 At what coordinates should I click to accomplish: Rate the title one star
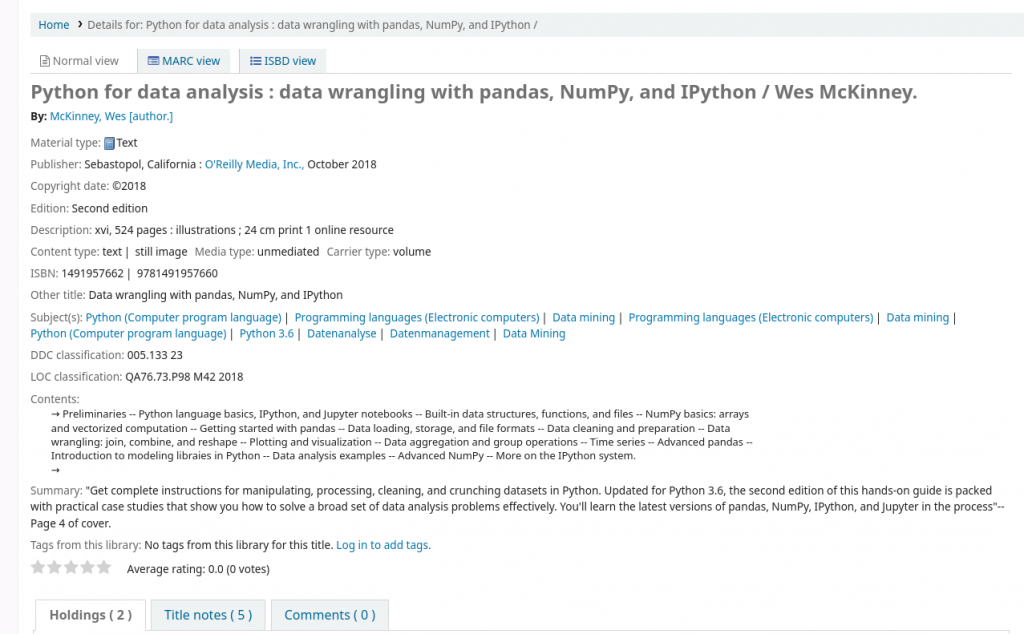(x=38, y=567)
